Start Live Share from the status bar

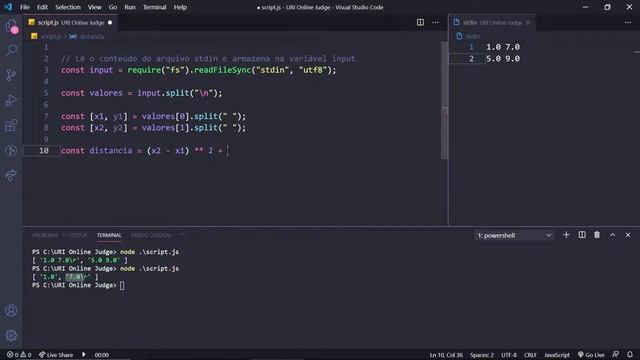(56, 355)
